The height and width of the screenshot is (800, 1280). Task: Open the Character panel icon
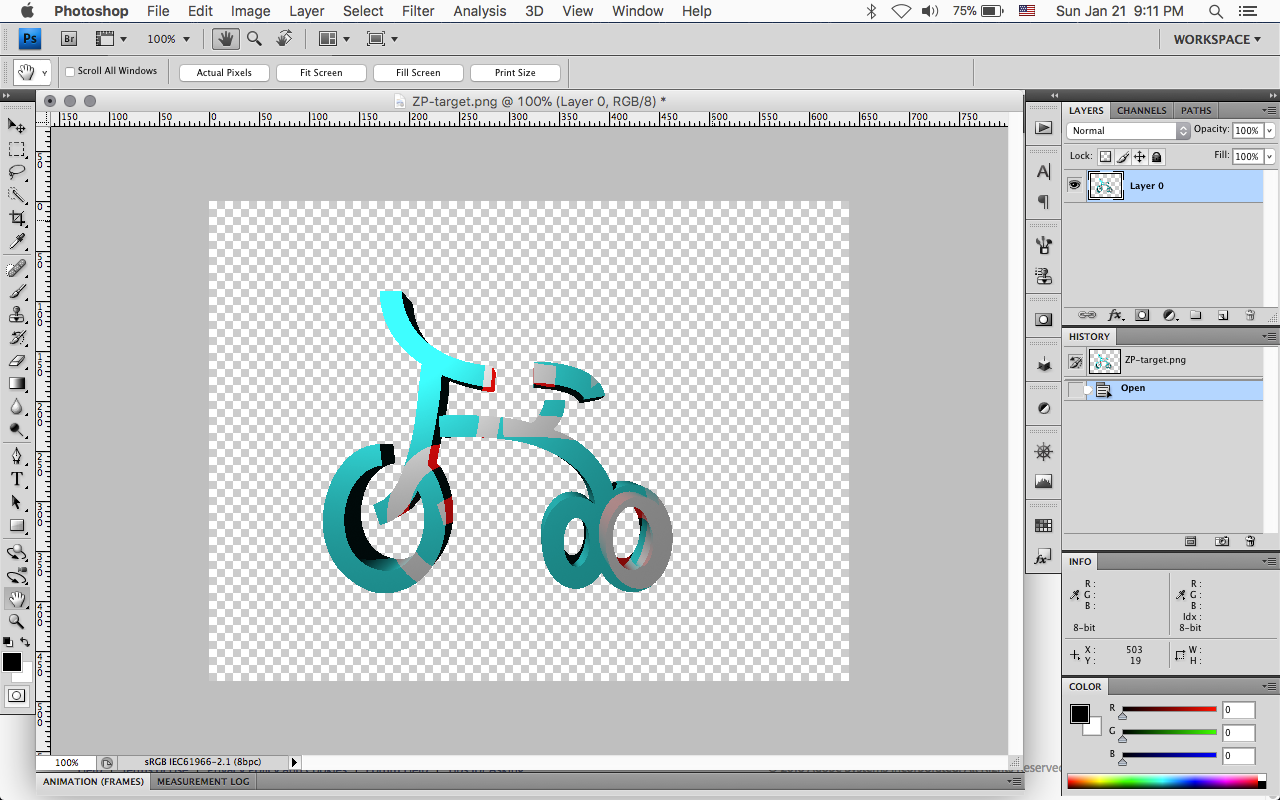click(1044, 172)
